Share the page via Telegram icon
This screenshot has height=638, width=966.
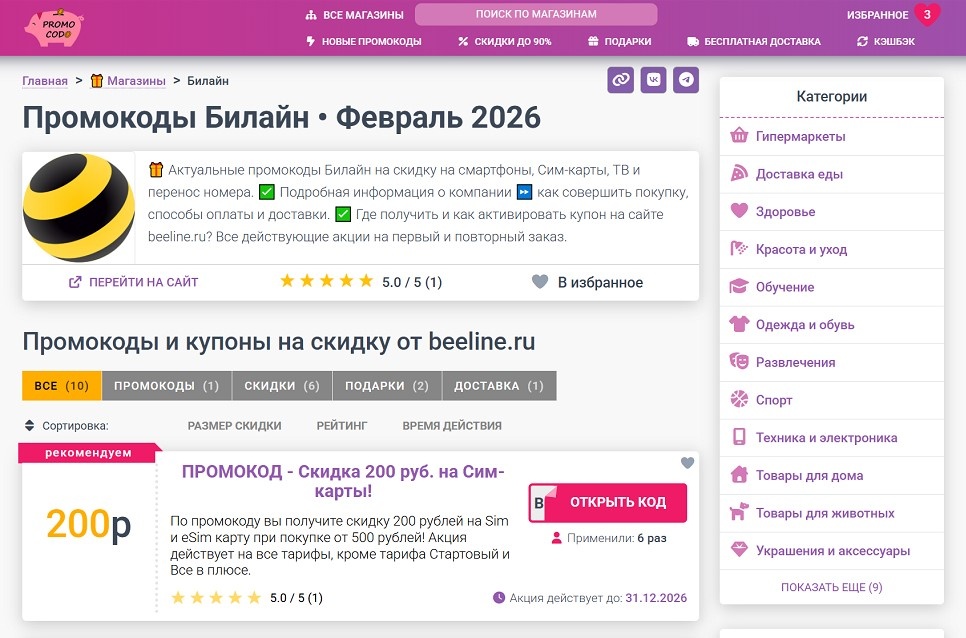point(686,80)
